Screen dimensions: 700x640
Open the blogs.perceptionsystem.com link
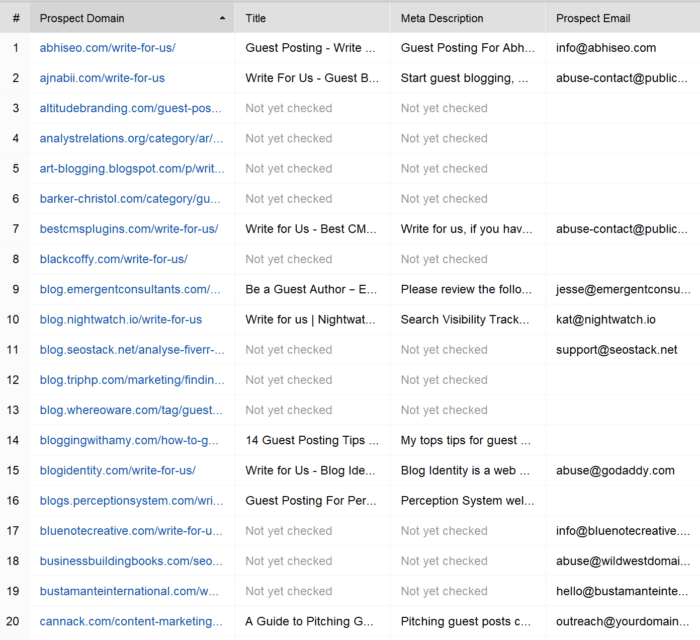tap(131, 501)
